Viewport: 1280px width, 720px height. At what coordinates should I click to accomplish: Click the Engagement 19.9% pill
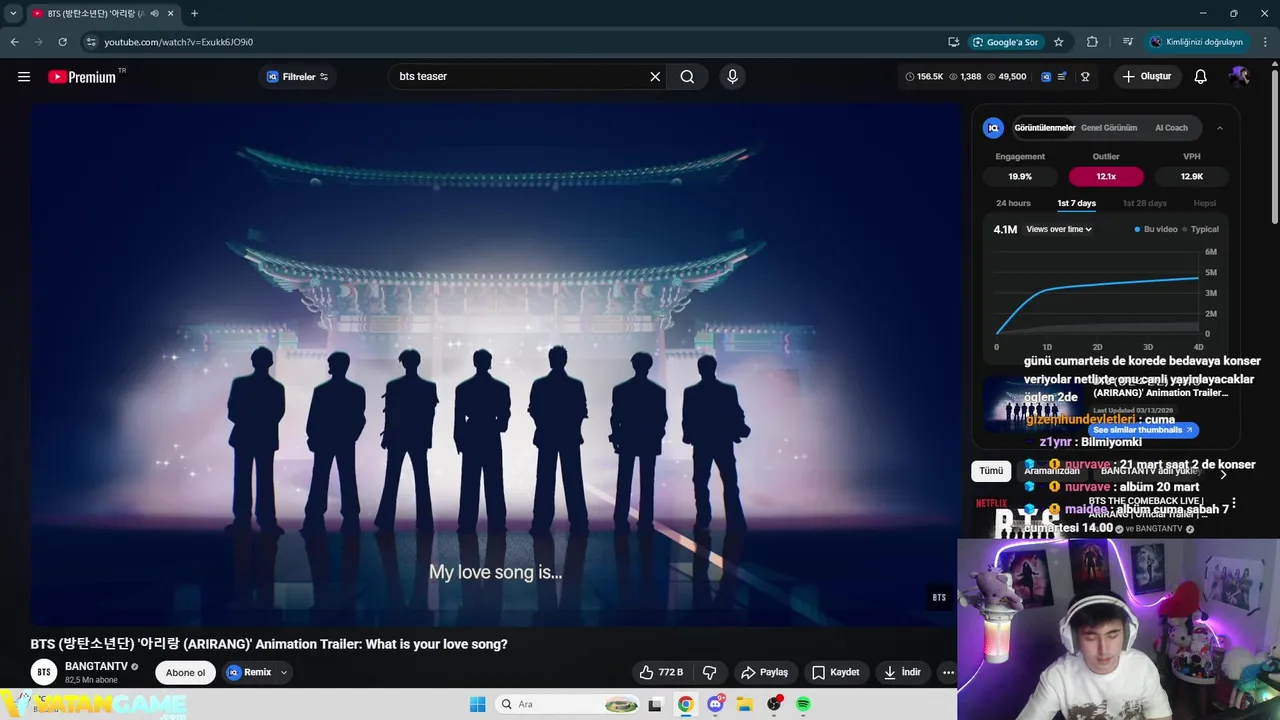tap(1020, 176)
